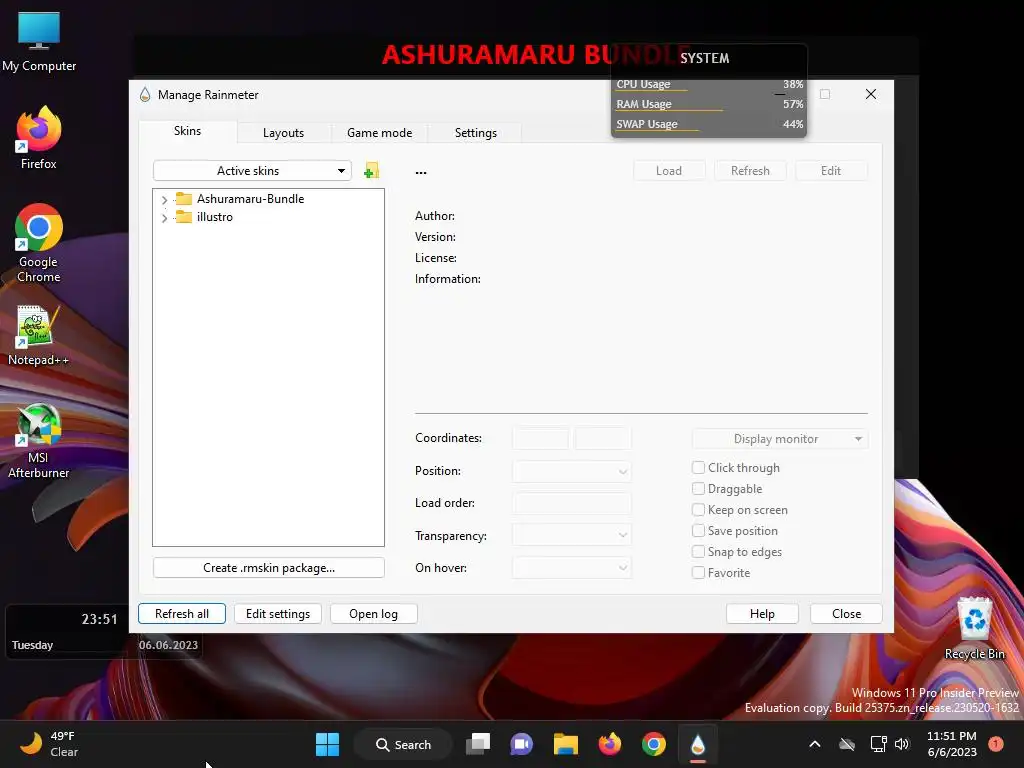The image size is (1024, 768).
Task: Switch to the Skins tab
Action: tap(187, 131)
